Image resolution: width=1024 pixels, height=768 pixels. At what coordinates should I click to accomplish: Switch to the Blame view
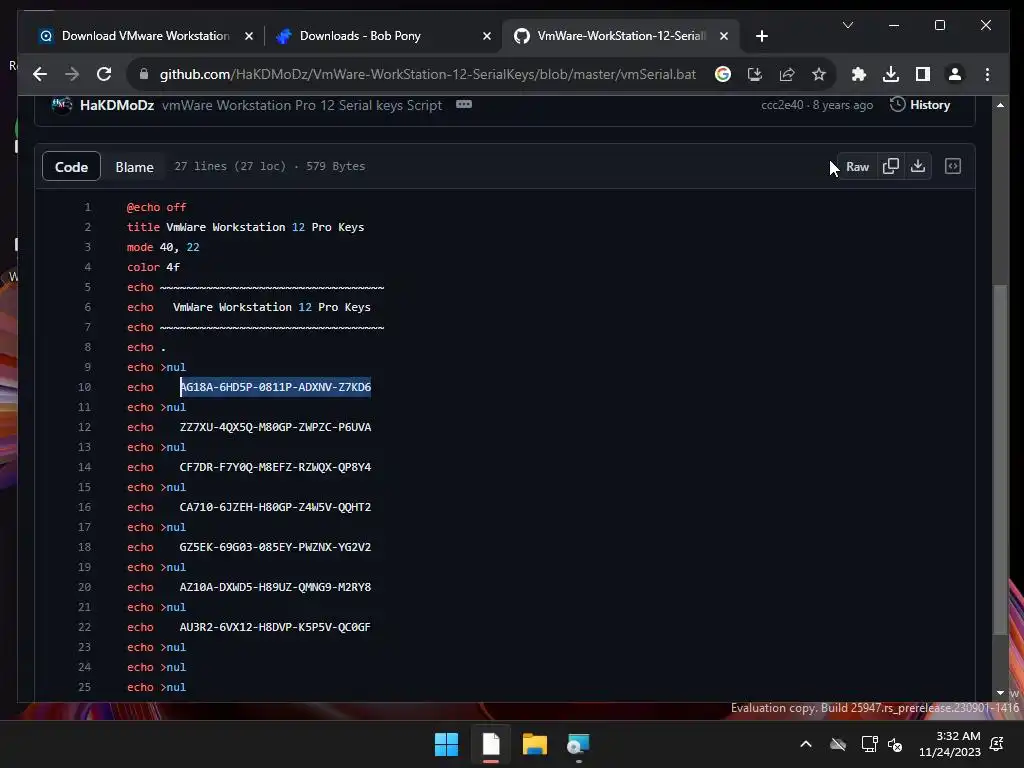135,167
